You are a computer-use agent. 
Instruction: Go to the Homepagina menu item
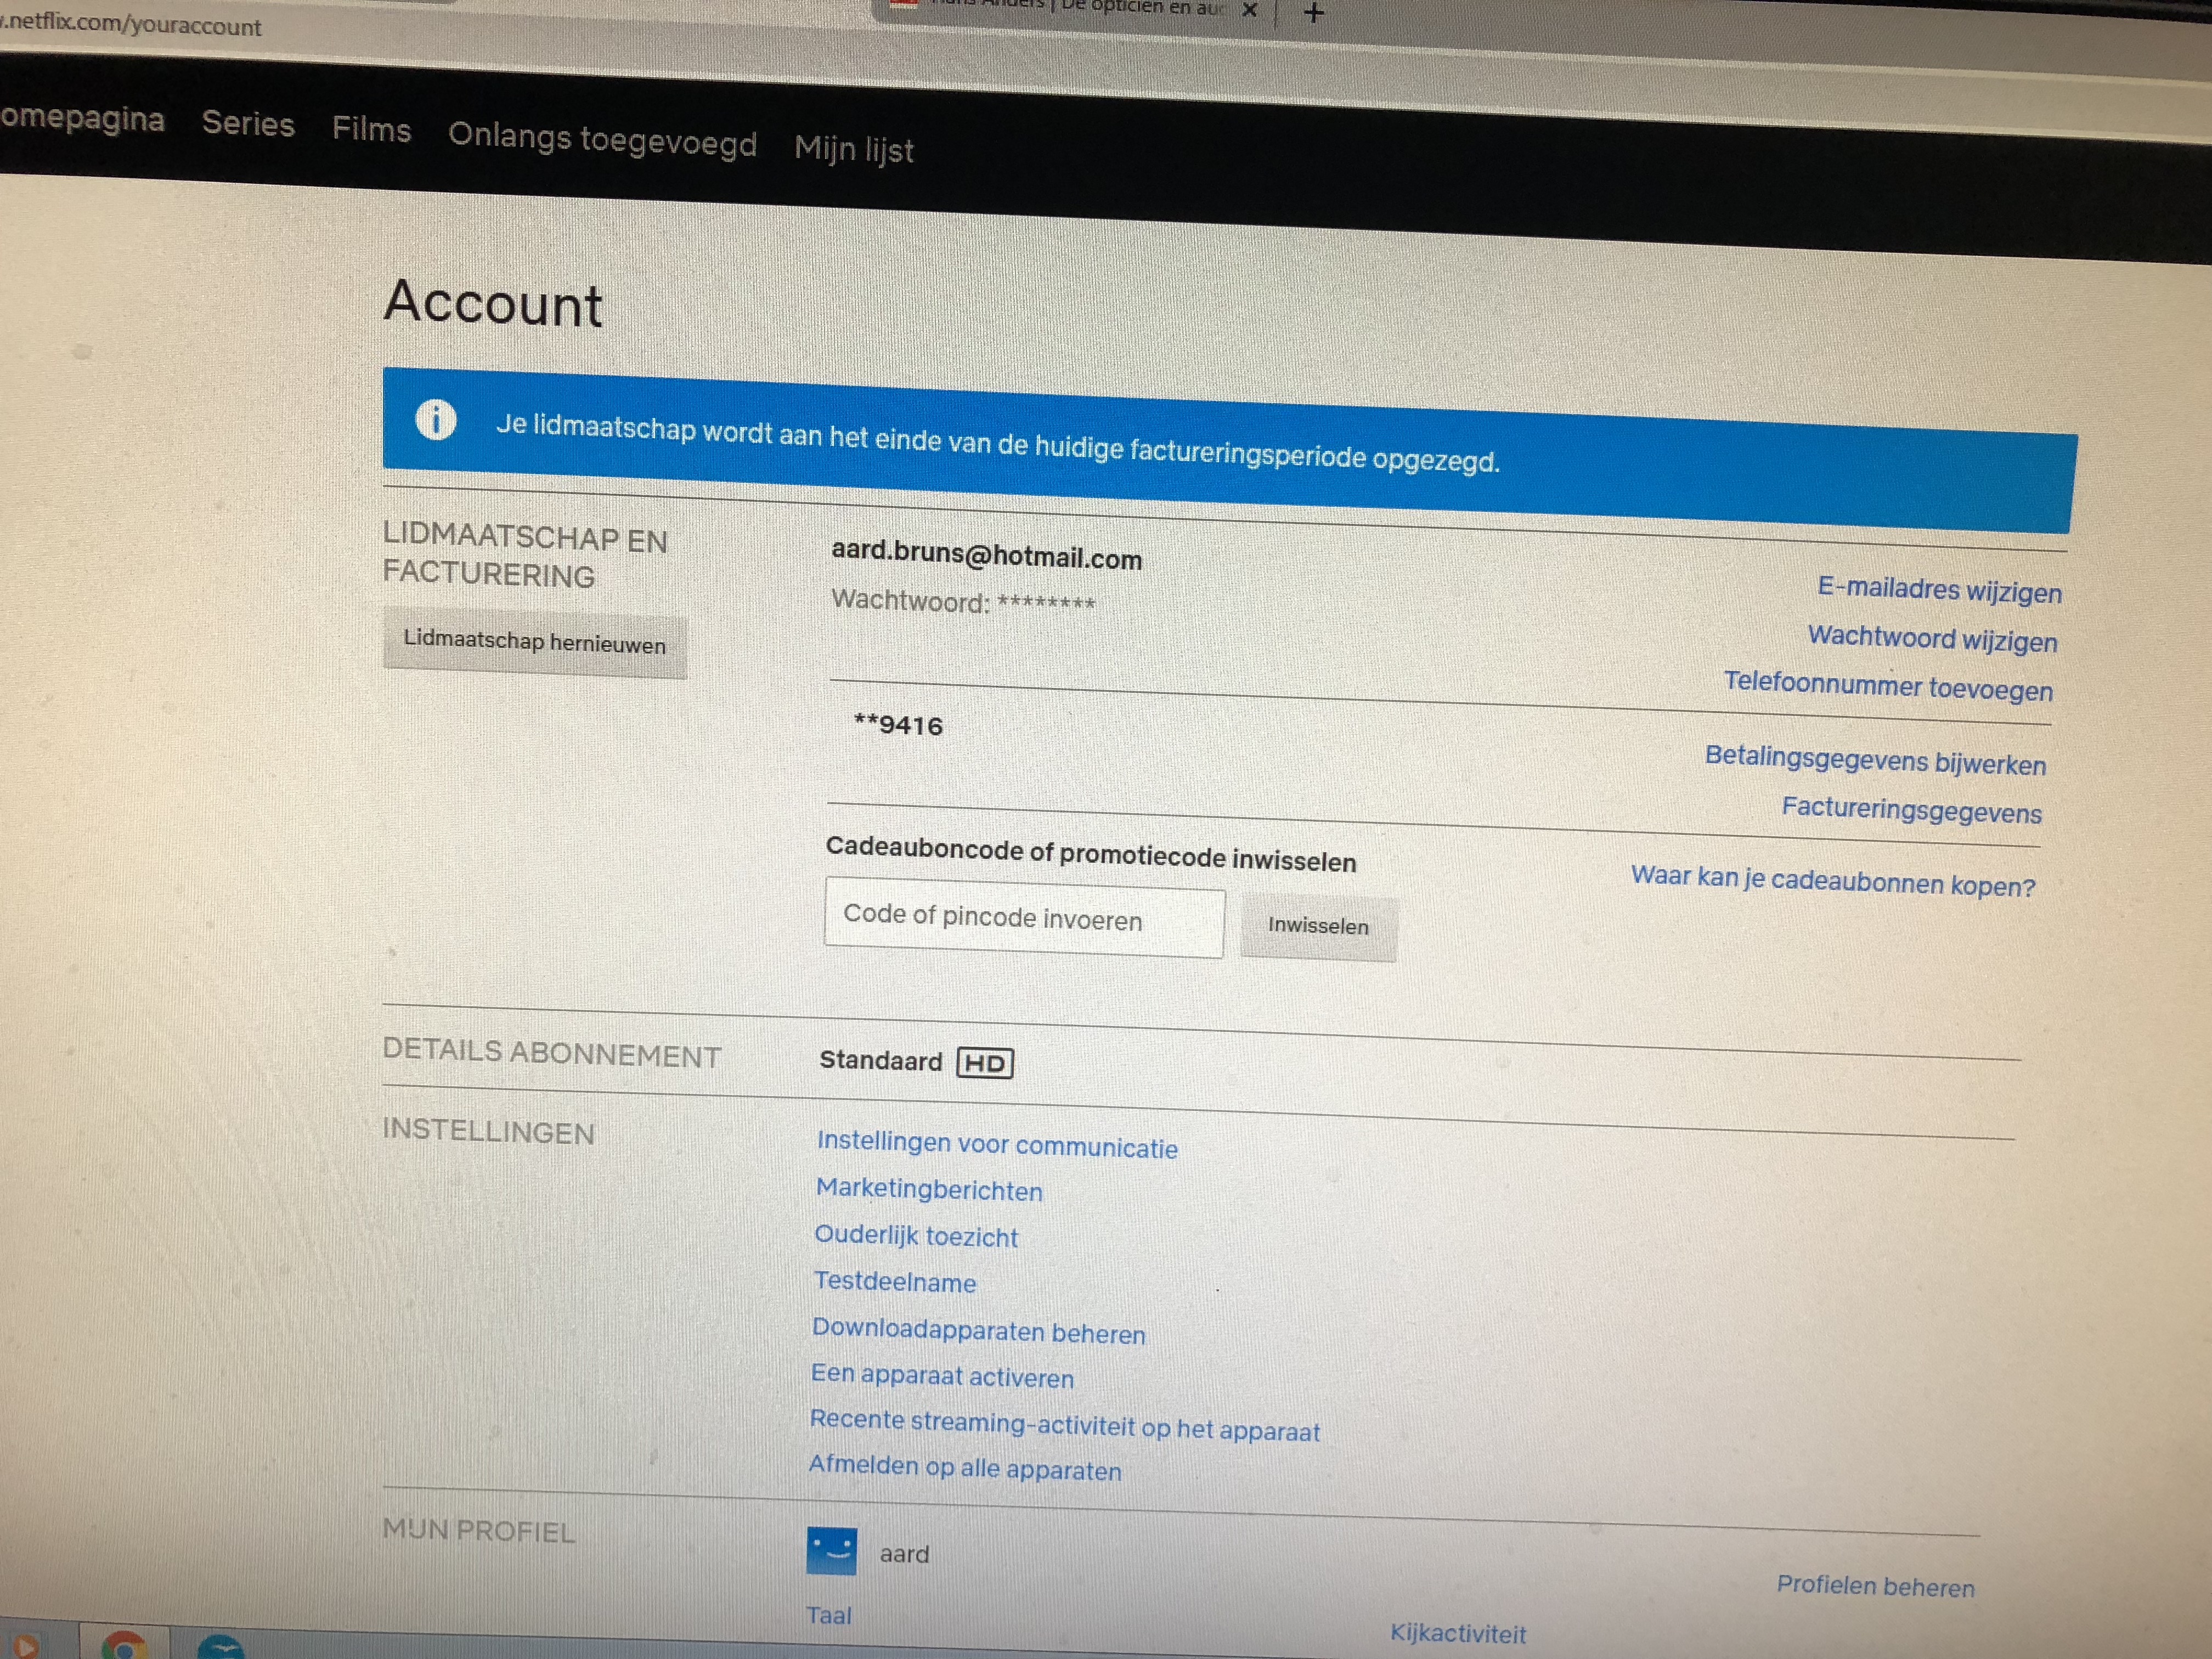82,117
